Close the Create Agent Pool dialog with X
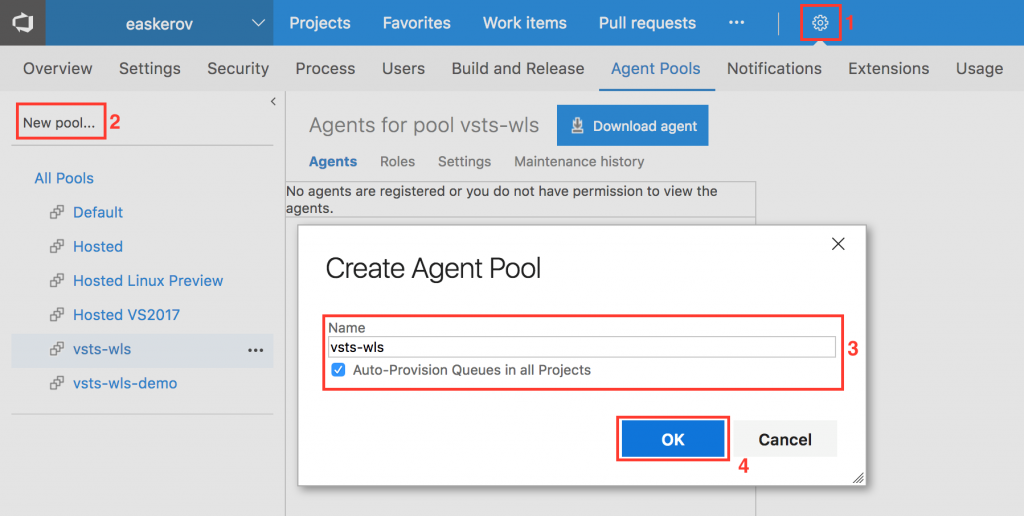Viewport: 1024px width, 516px height. pyautogui.click(x=838, y=244)
